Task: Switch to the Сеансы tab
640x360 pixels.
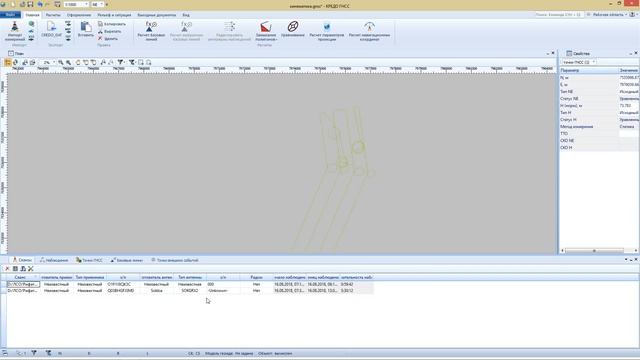Action: (22, 260)
